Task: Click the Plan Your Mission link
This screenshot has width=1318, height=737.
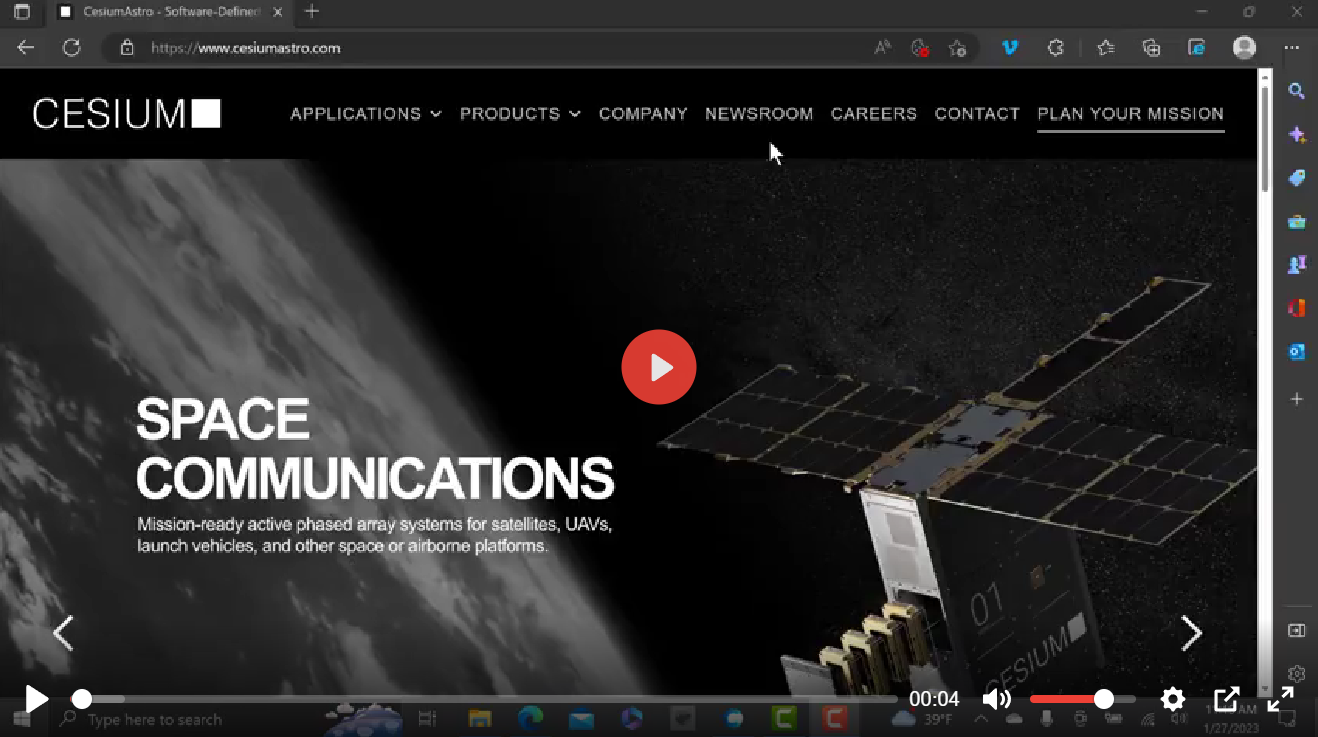Action: point(1130,114)
